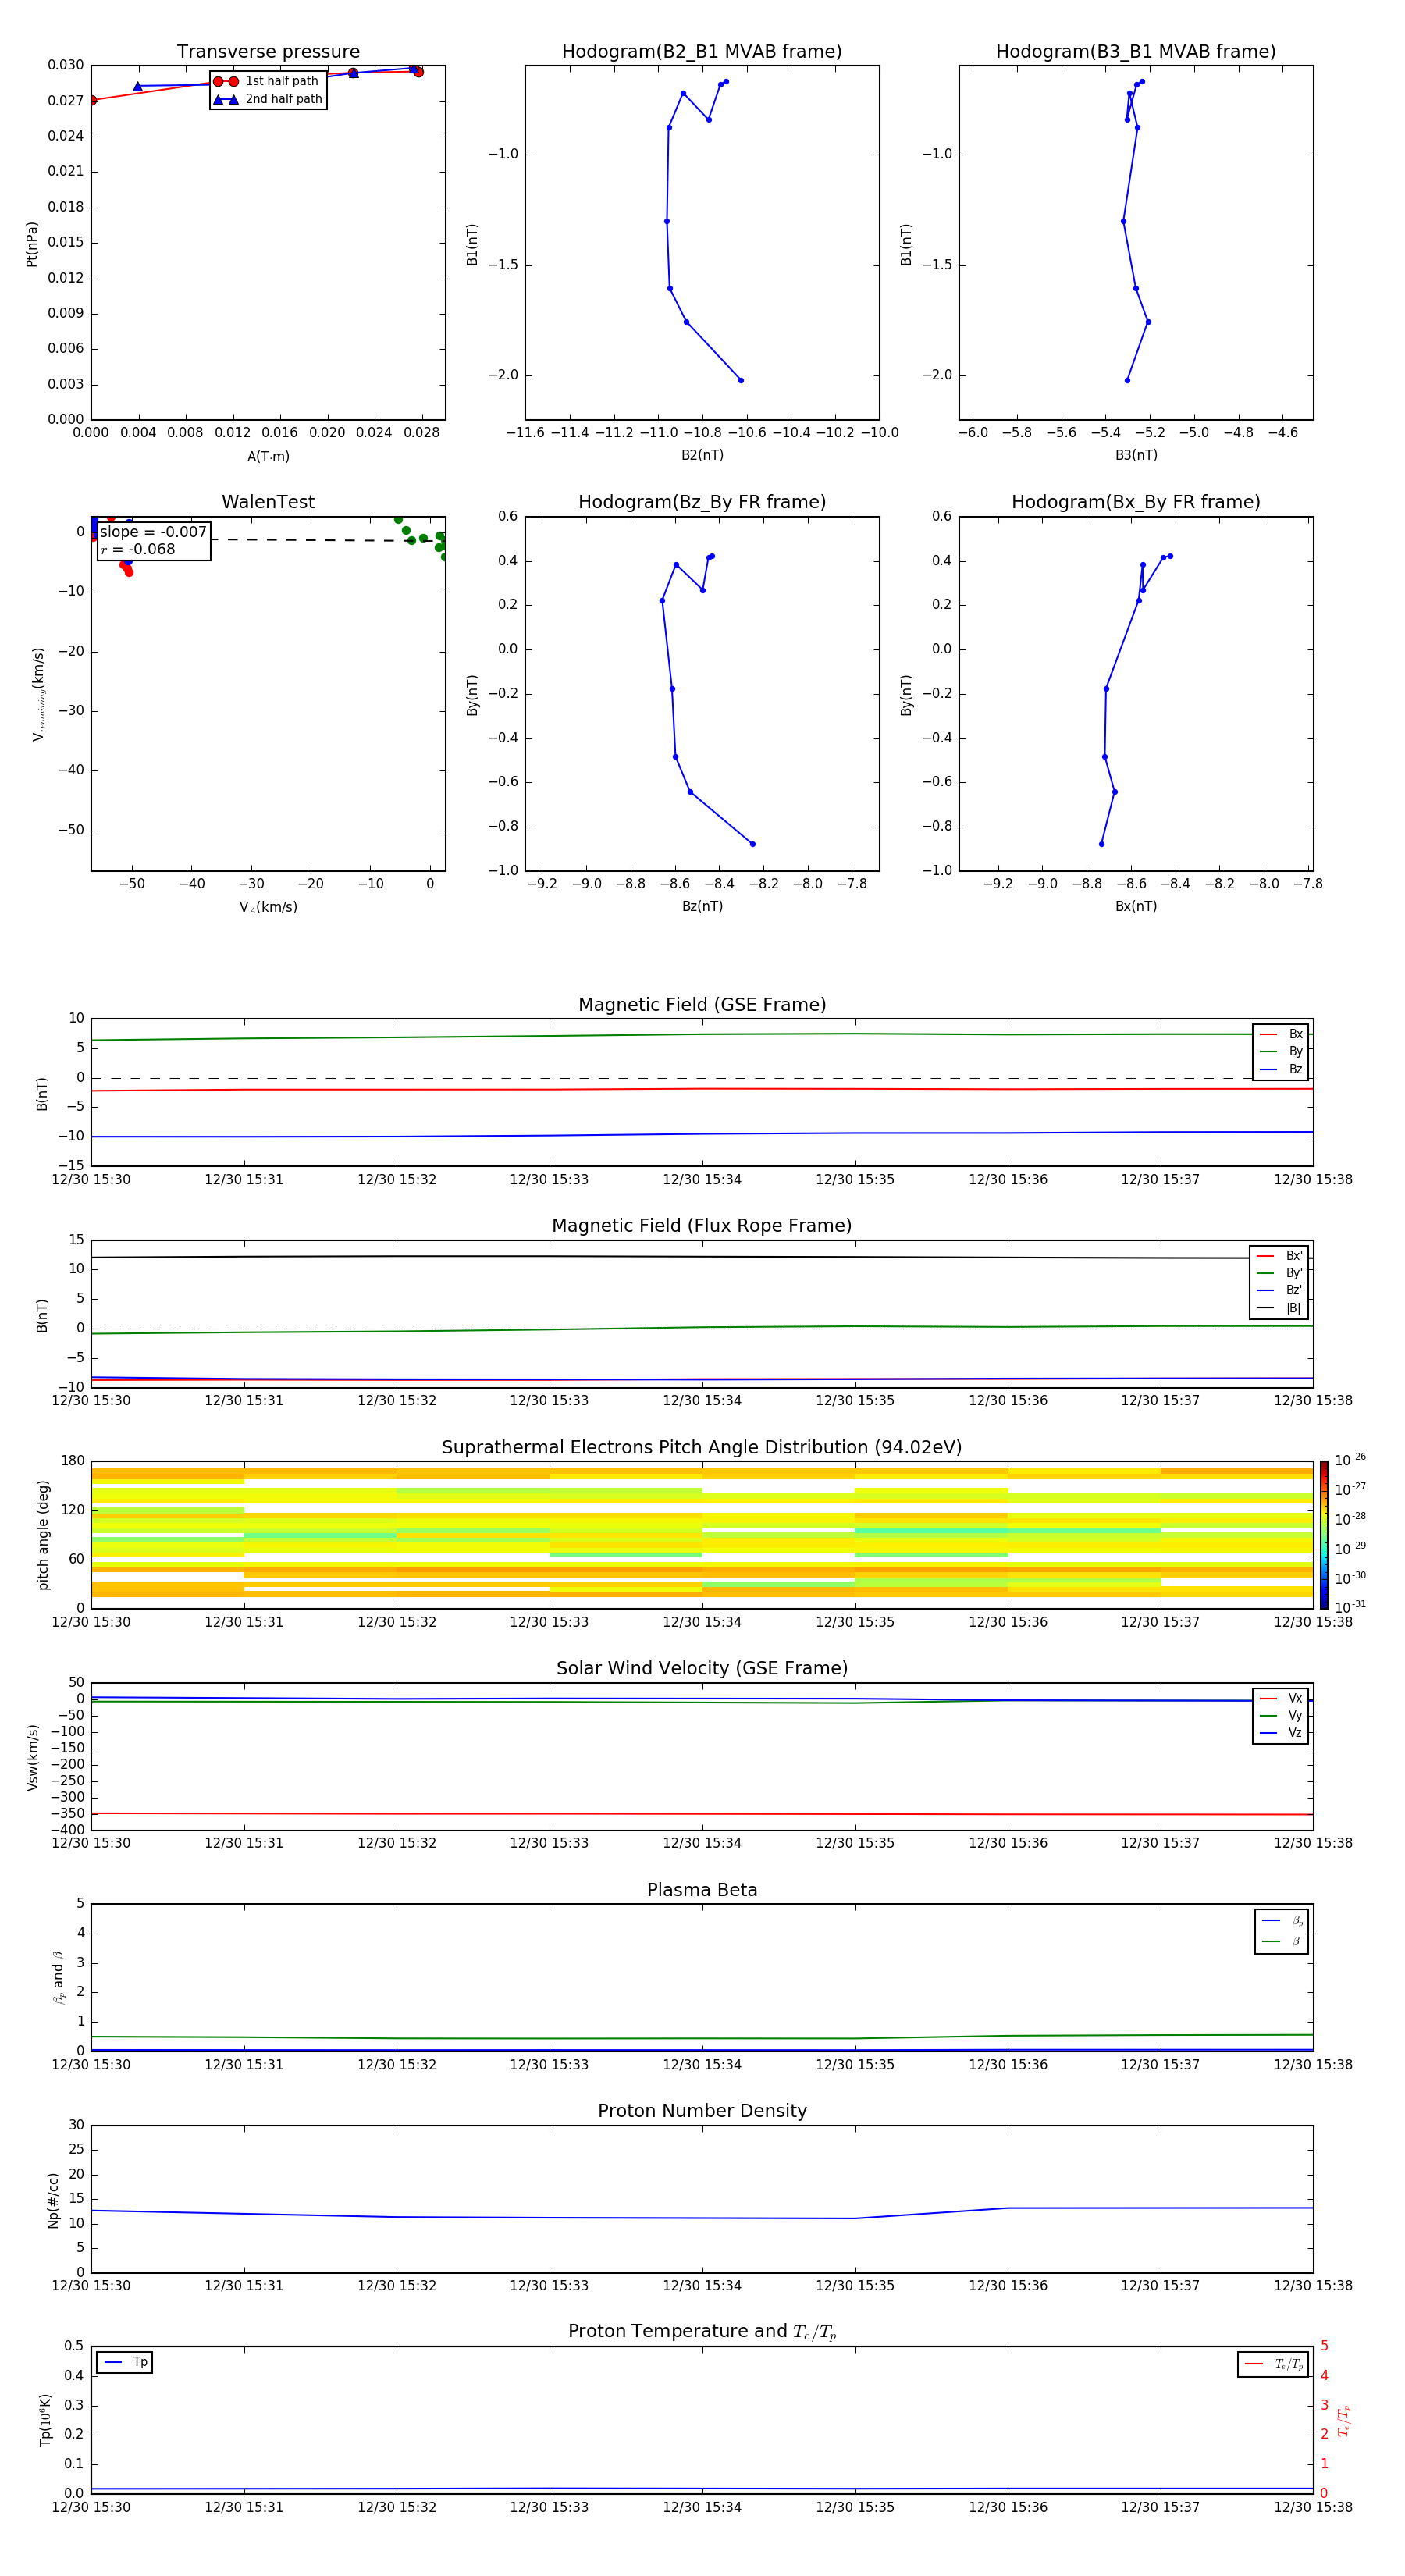The width and height of the screenshot is (1405, 2576).
Task: Click the 'Hodogram(Bz_By FR frame)' title
Action: 702,502
